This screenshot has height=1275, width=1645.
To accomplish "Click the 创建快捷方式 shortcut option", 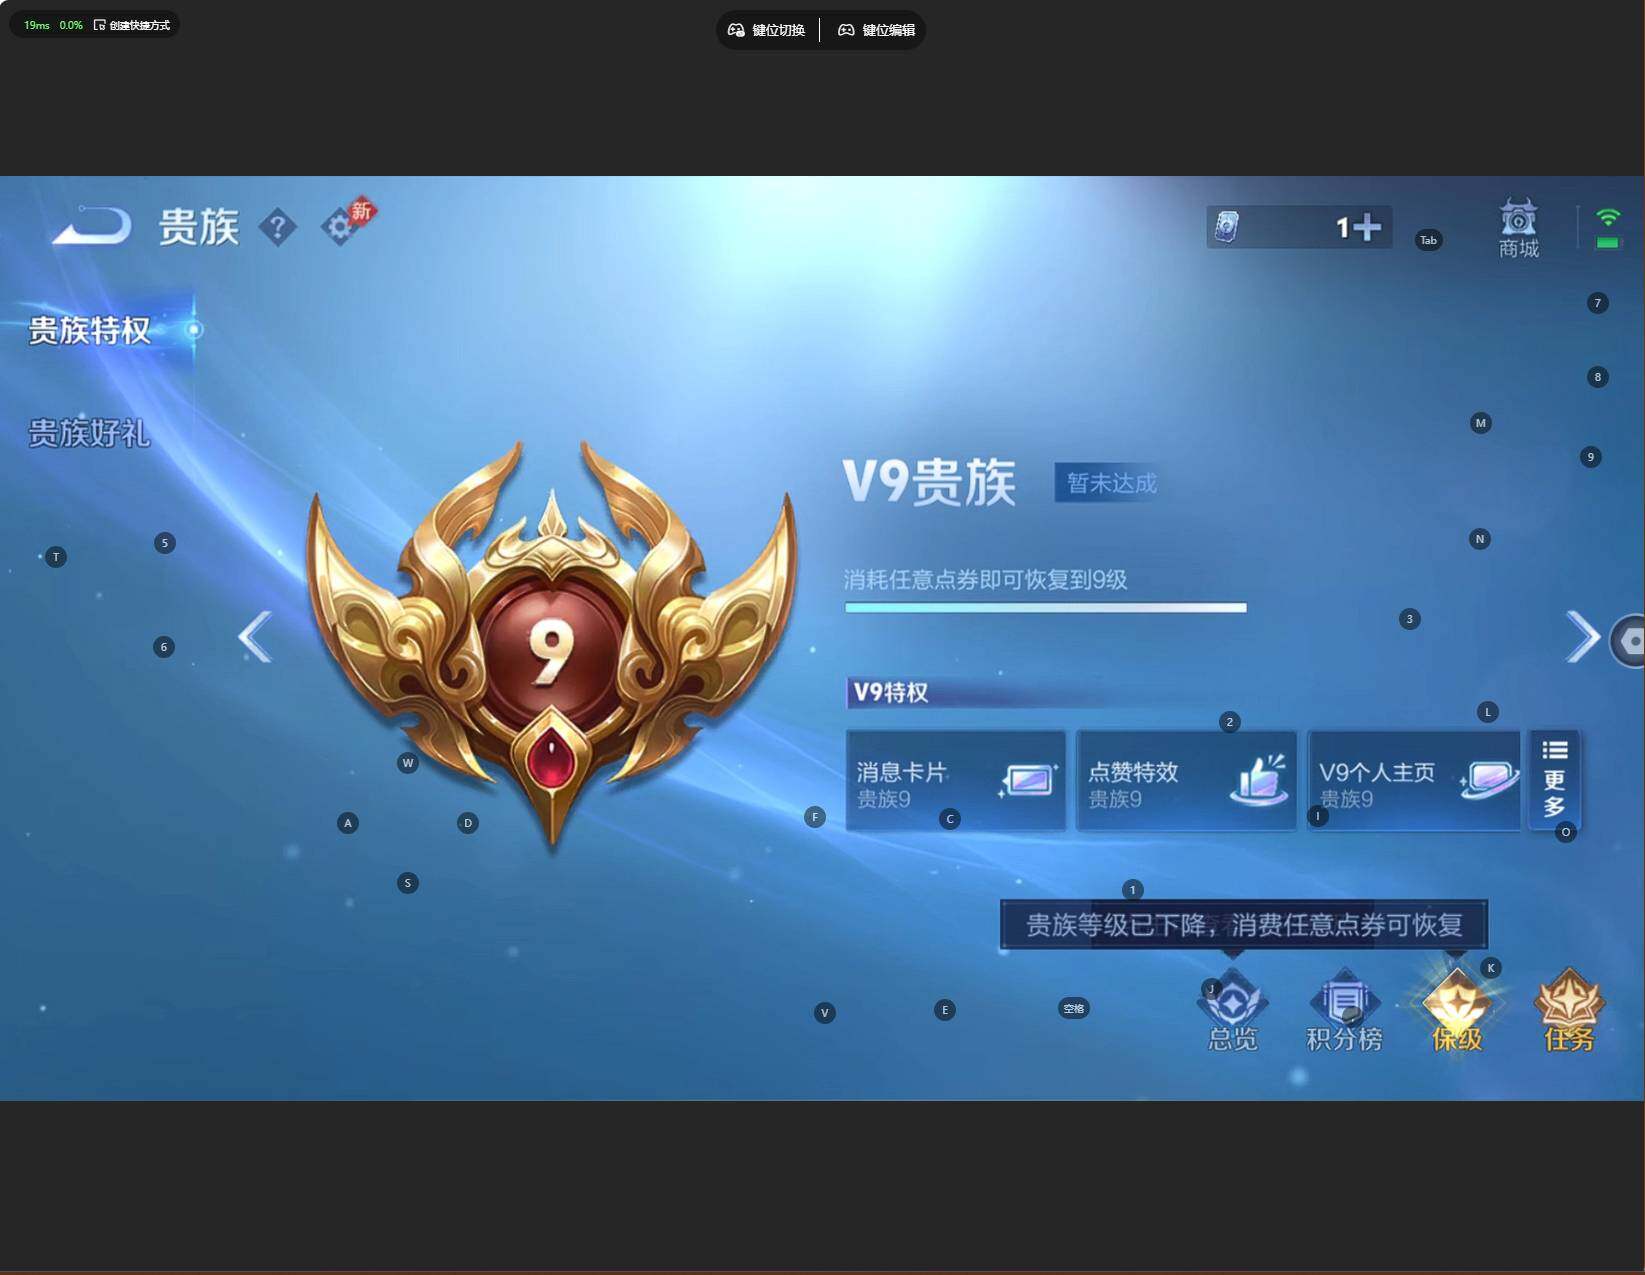I will point(132,25).
